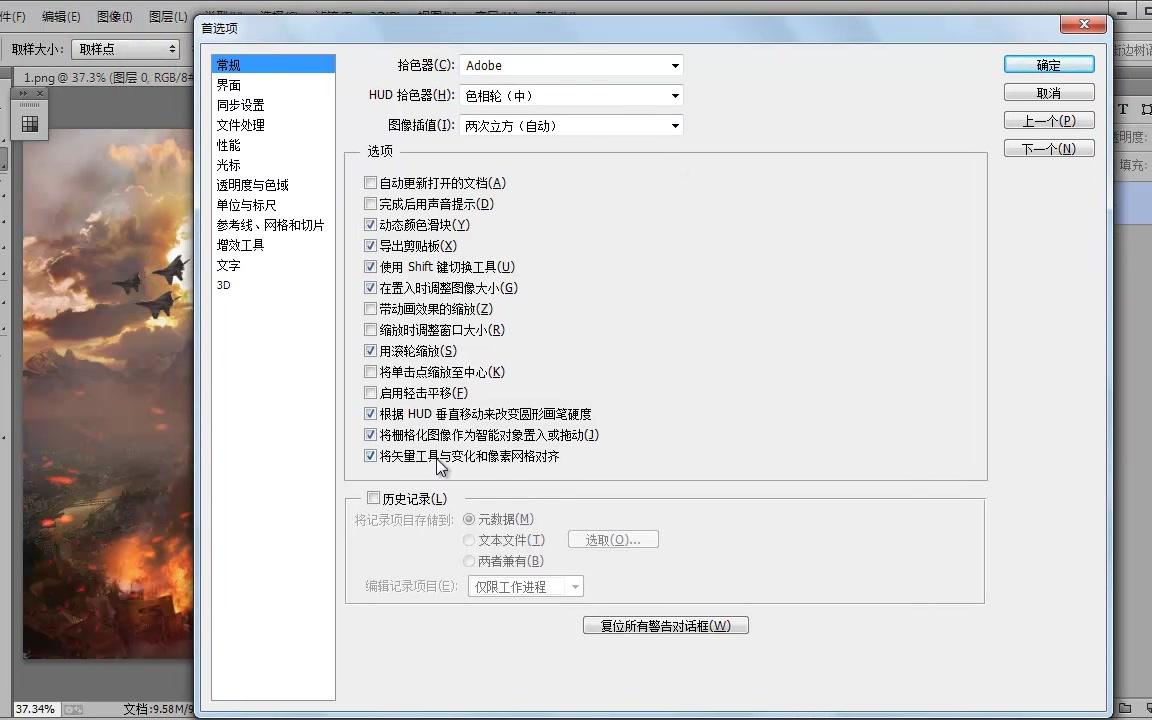This screenshot has height=720, width=1152.
Task: Select 性能 in the preferences sidebar list
Action: 228,144
